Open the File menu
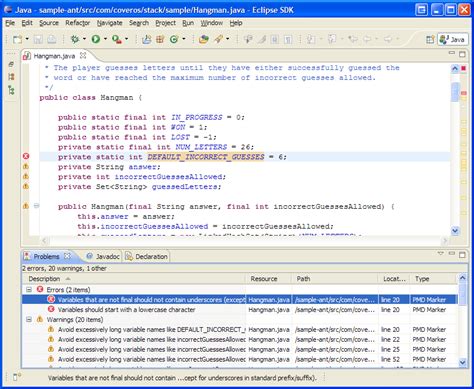 10,23
